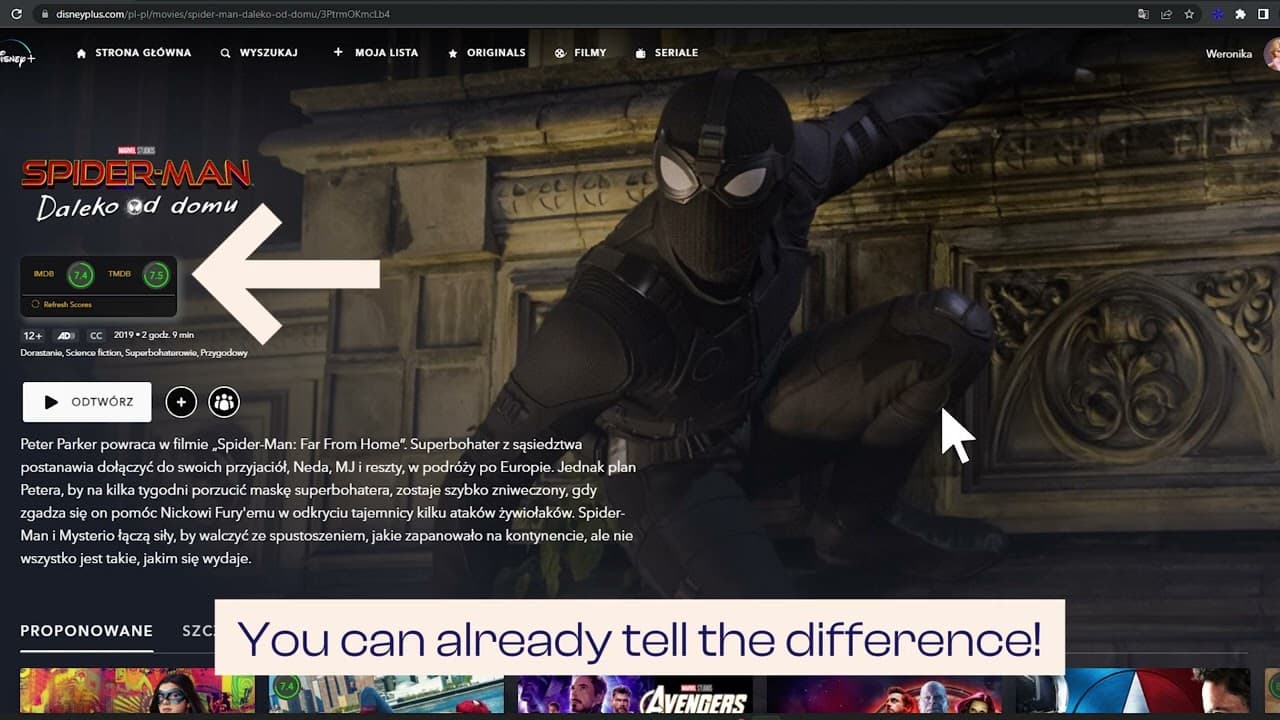
Task: Open Wyszukaj search page
Action: (259, 53)
